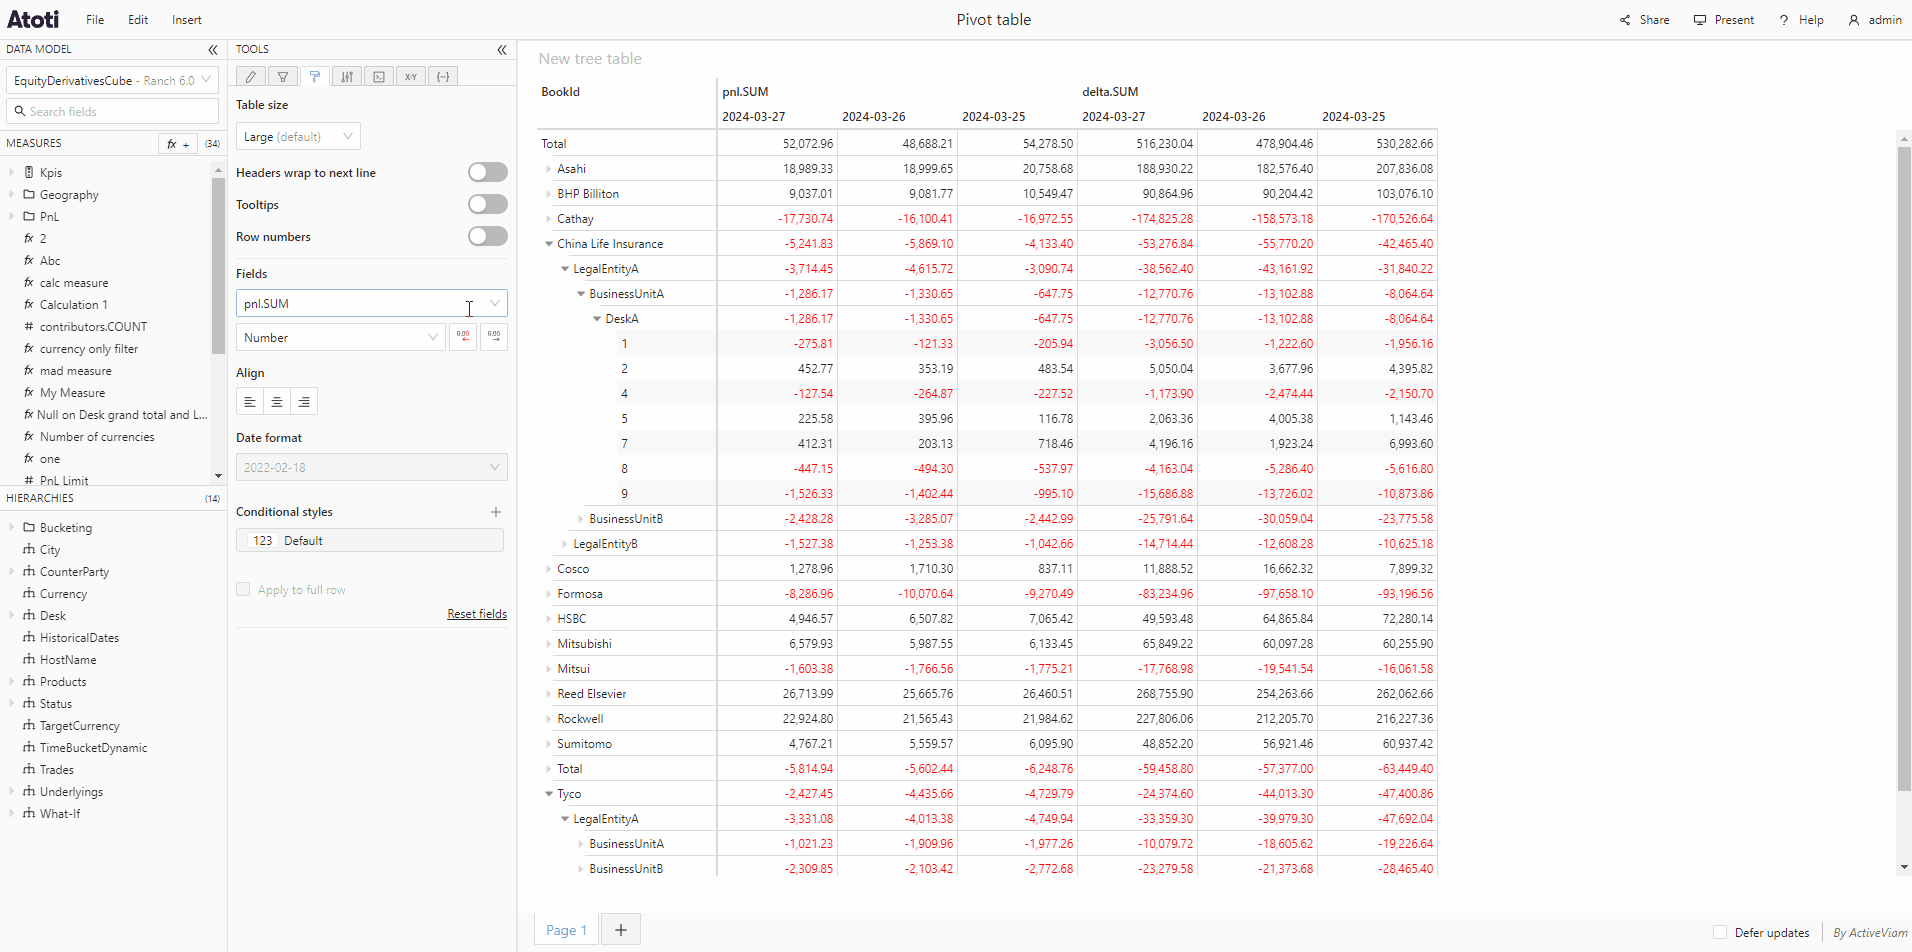The height and width of the screenshot is (952, 1912).
Task: Check the Apply to full row box
Action: point(243,590)
